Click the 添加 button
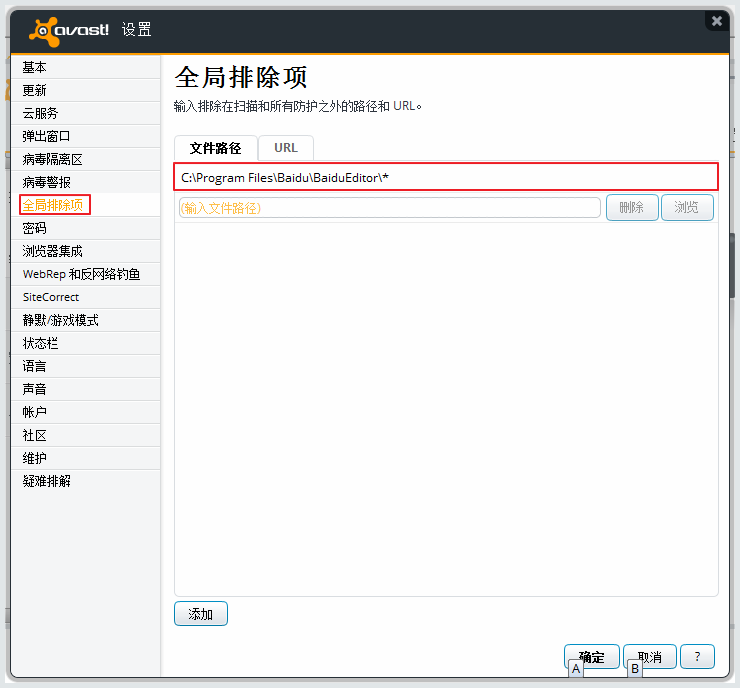Image resolution: width=740 pixels, height=688 pixels. click(x=201, y=613)
